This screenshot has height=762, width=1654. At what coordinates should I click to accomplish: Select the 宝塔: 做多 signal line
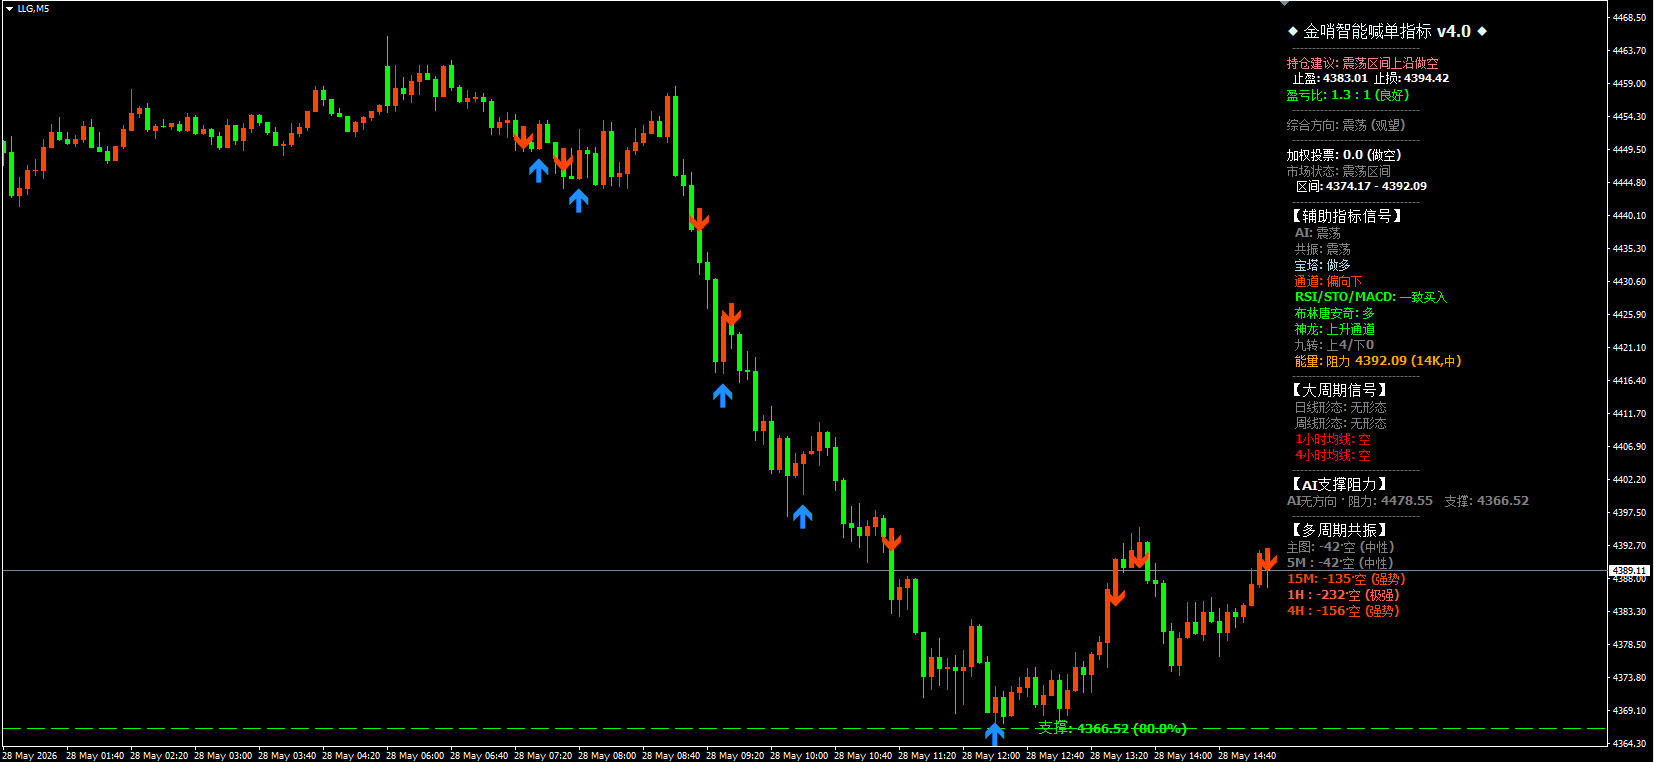[x=1322, y=265]
